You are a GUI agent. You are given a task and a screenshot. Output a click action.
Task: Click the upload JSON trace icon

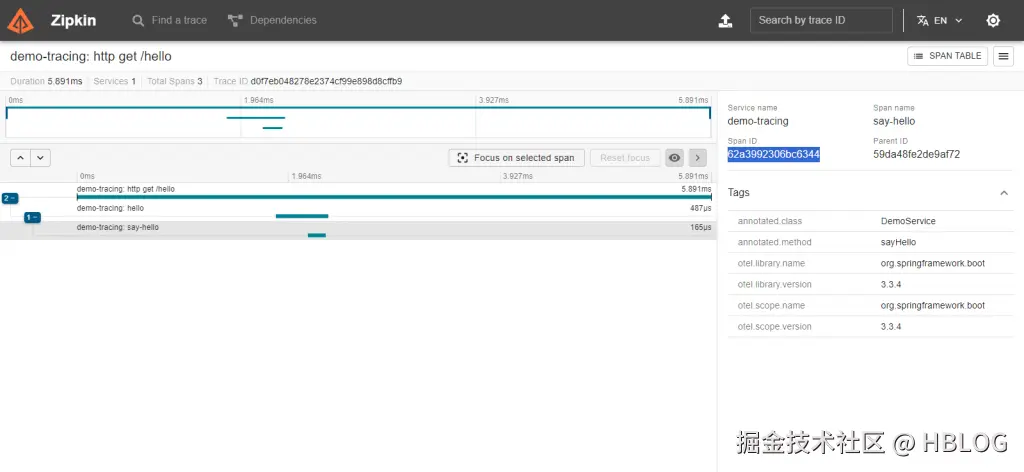coord(726,21)
